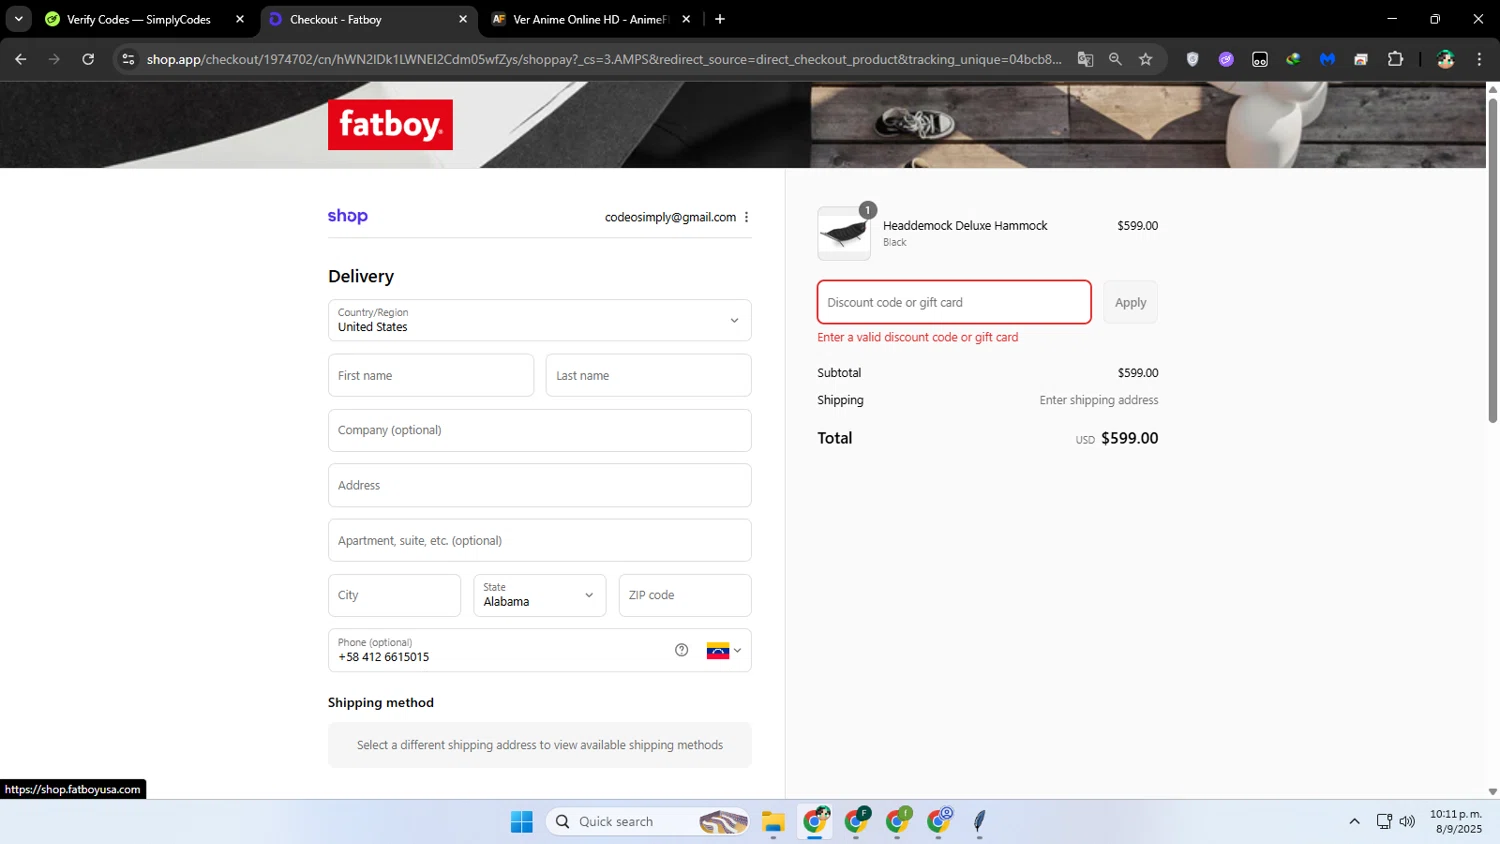
Task: Click the first Chrome taskbar icon
Action: [815, 821]
